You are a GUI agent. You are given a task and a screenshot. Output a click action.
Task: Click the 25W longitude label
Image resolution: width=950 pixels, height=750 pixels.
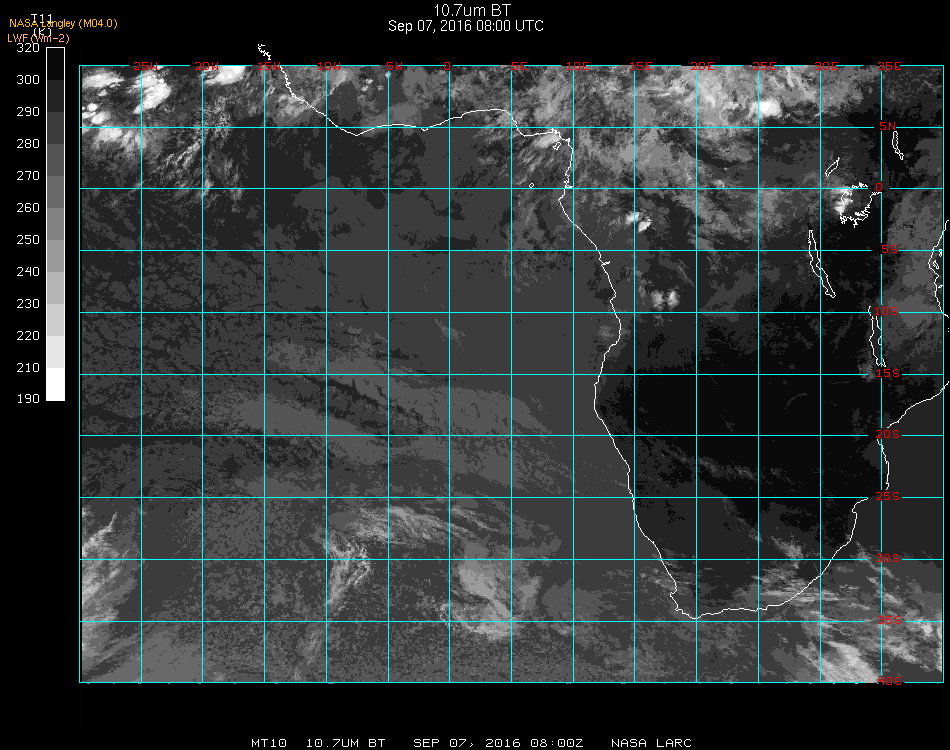(145, 66)
